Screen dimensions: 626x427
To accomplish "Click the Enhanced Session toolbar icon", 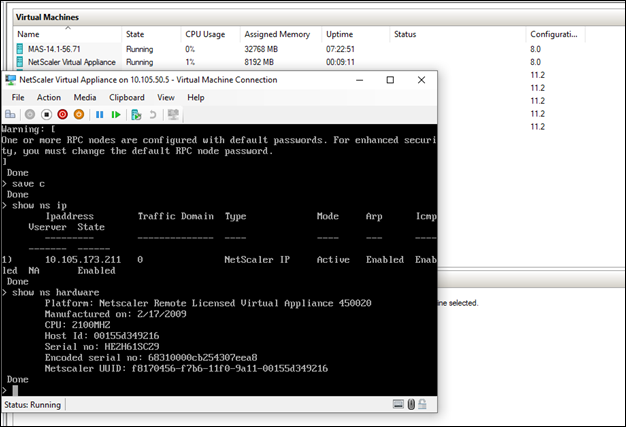I will coord(173,115).
